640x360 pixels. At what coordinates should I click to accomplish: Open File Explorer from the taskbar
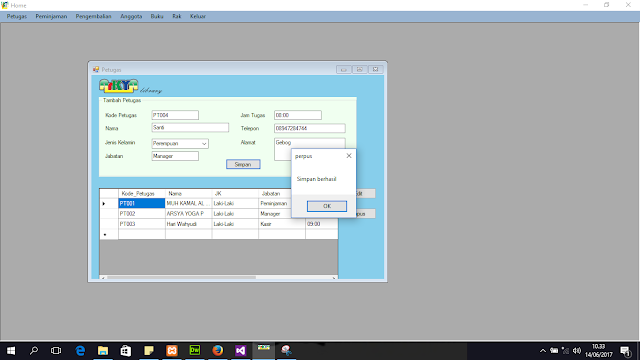pyautogui.click(x=103, y=351)
